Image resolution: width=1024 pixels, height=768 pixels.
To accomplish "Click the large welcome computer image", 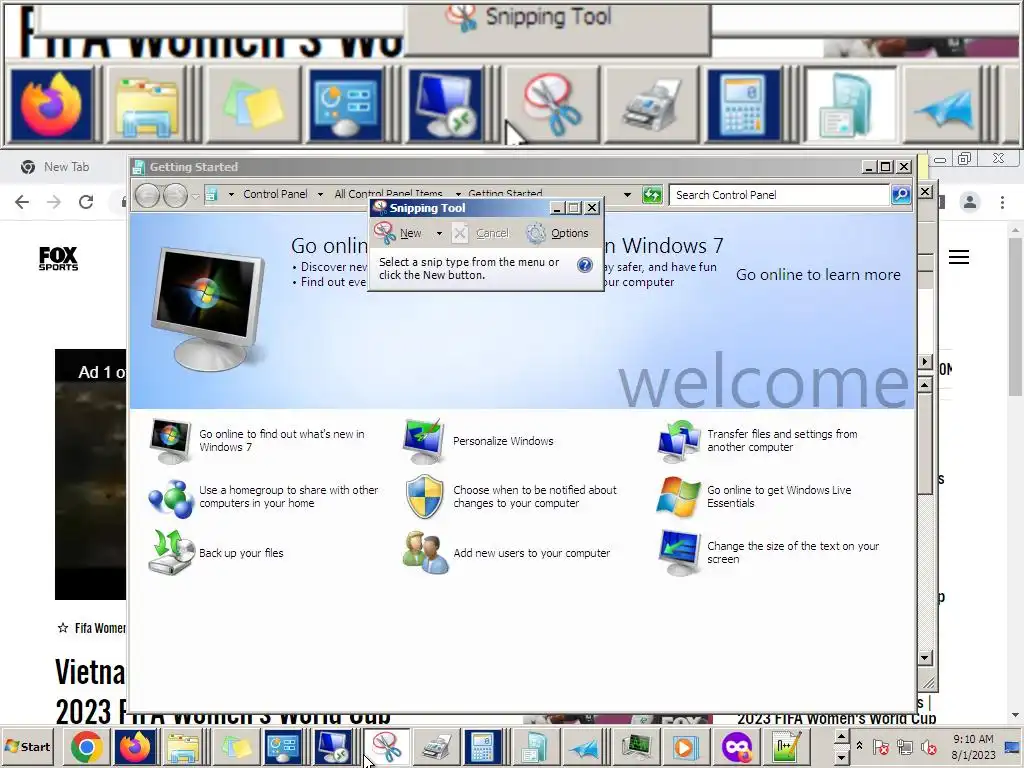I will coord(208,308).
